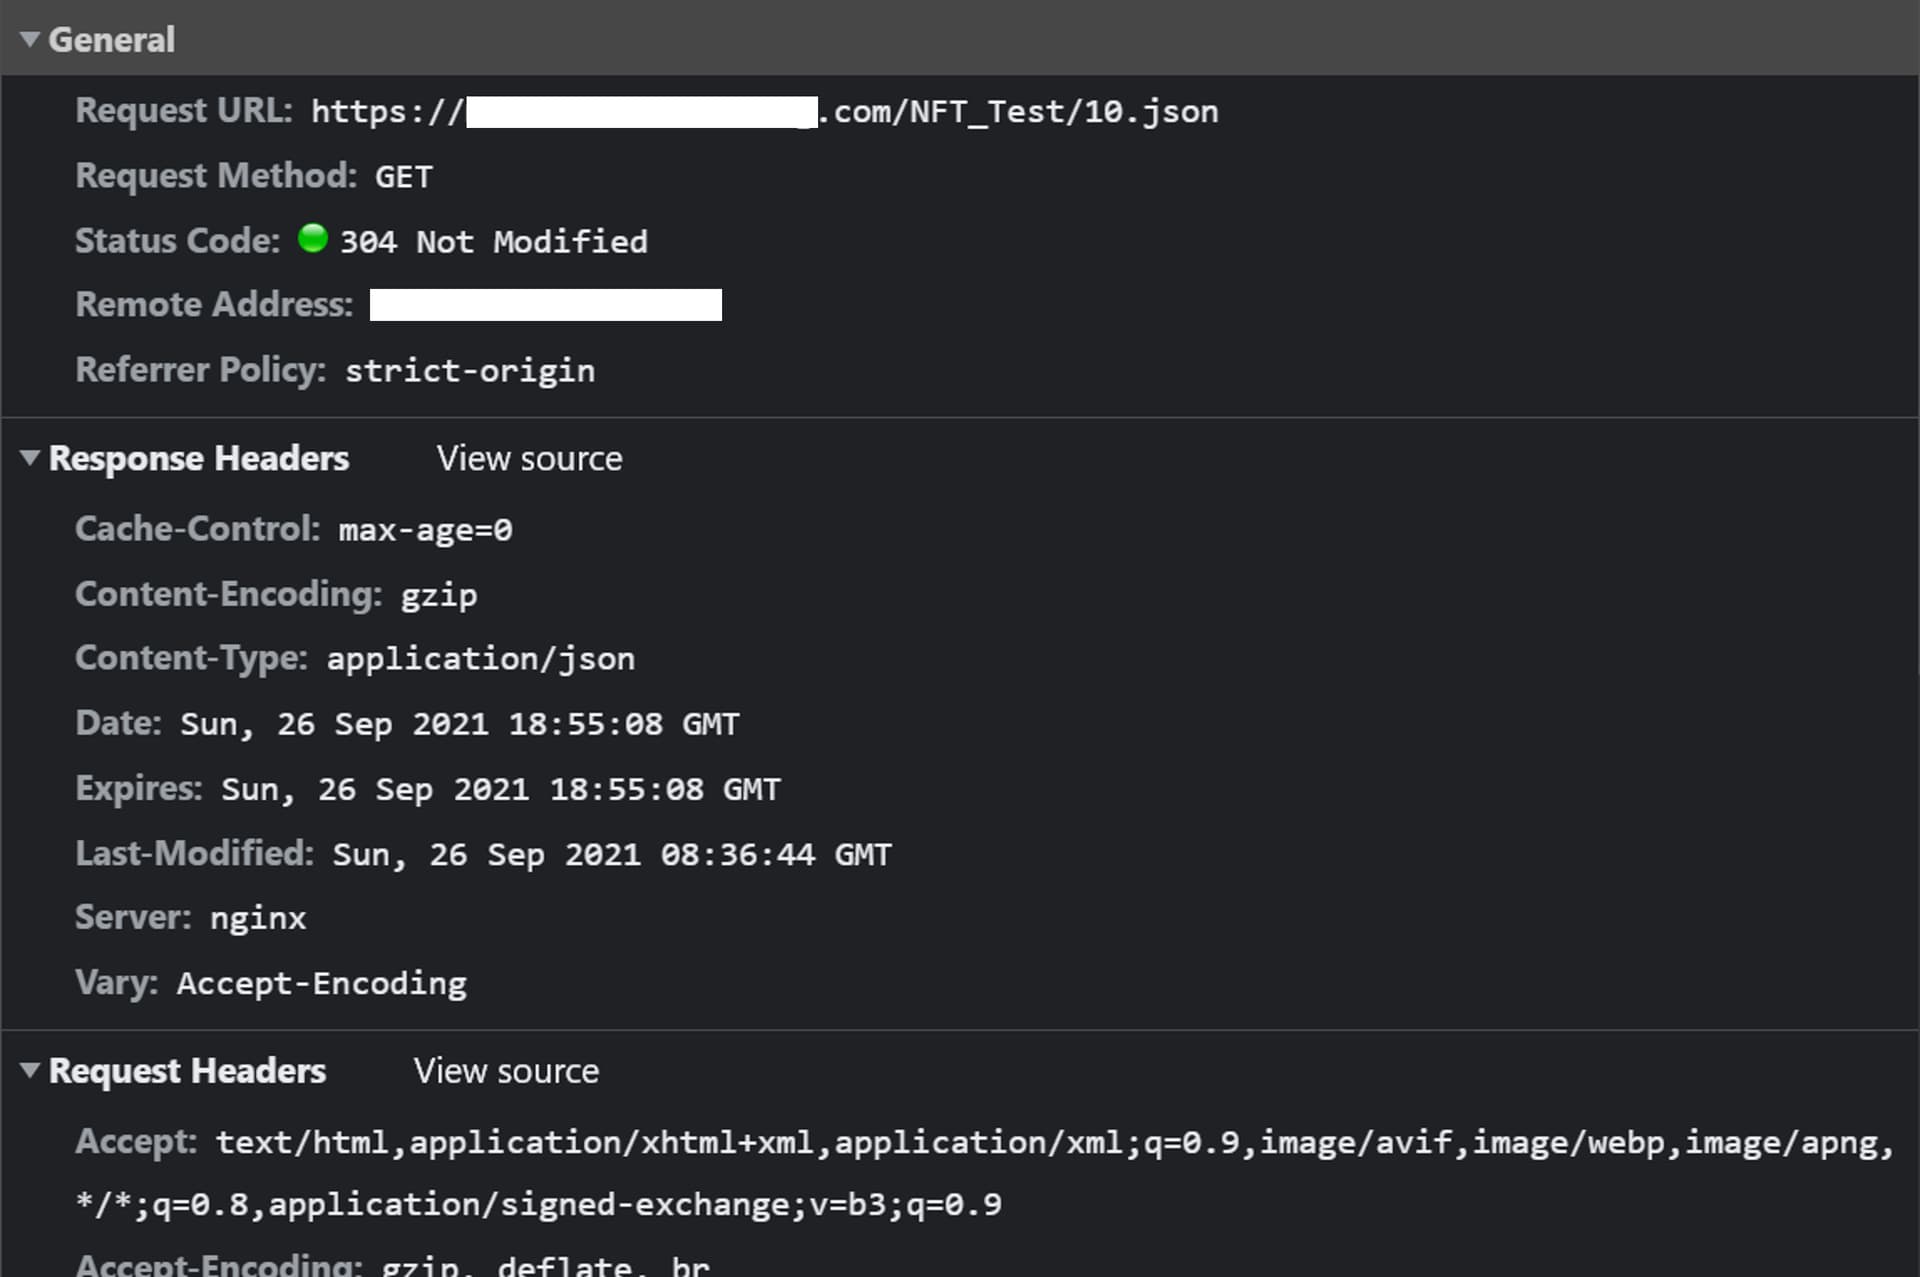Select the strict-origin Referrer Policy value

[470, 371]
